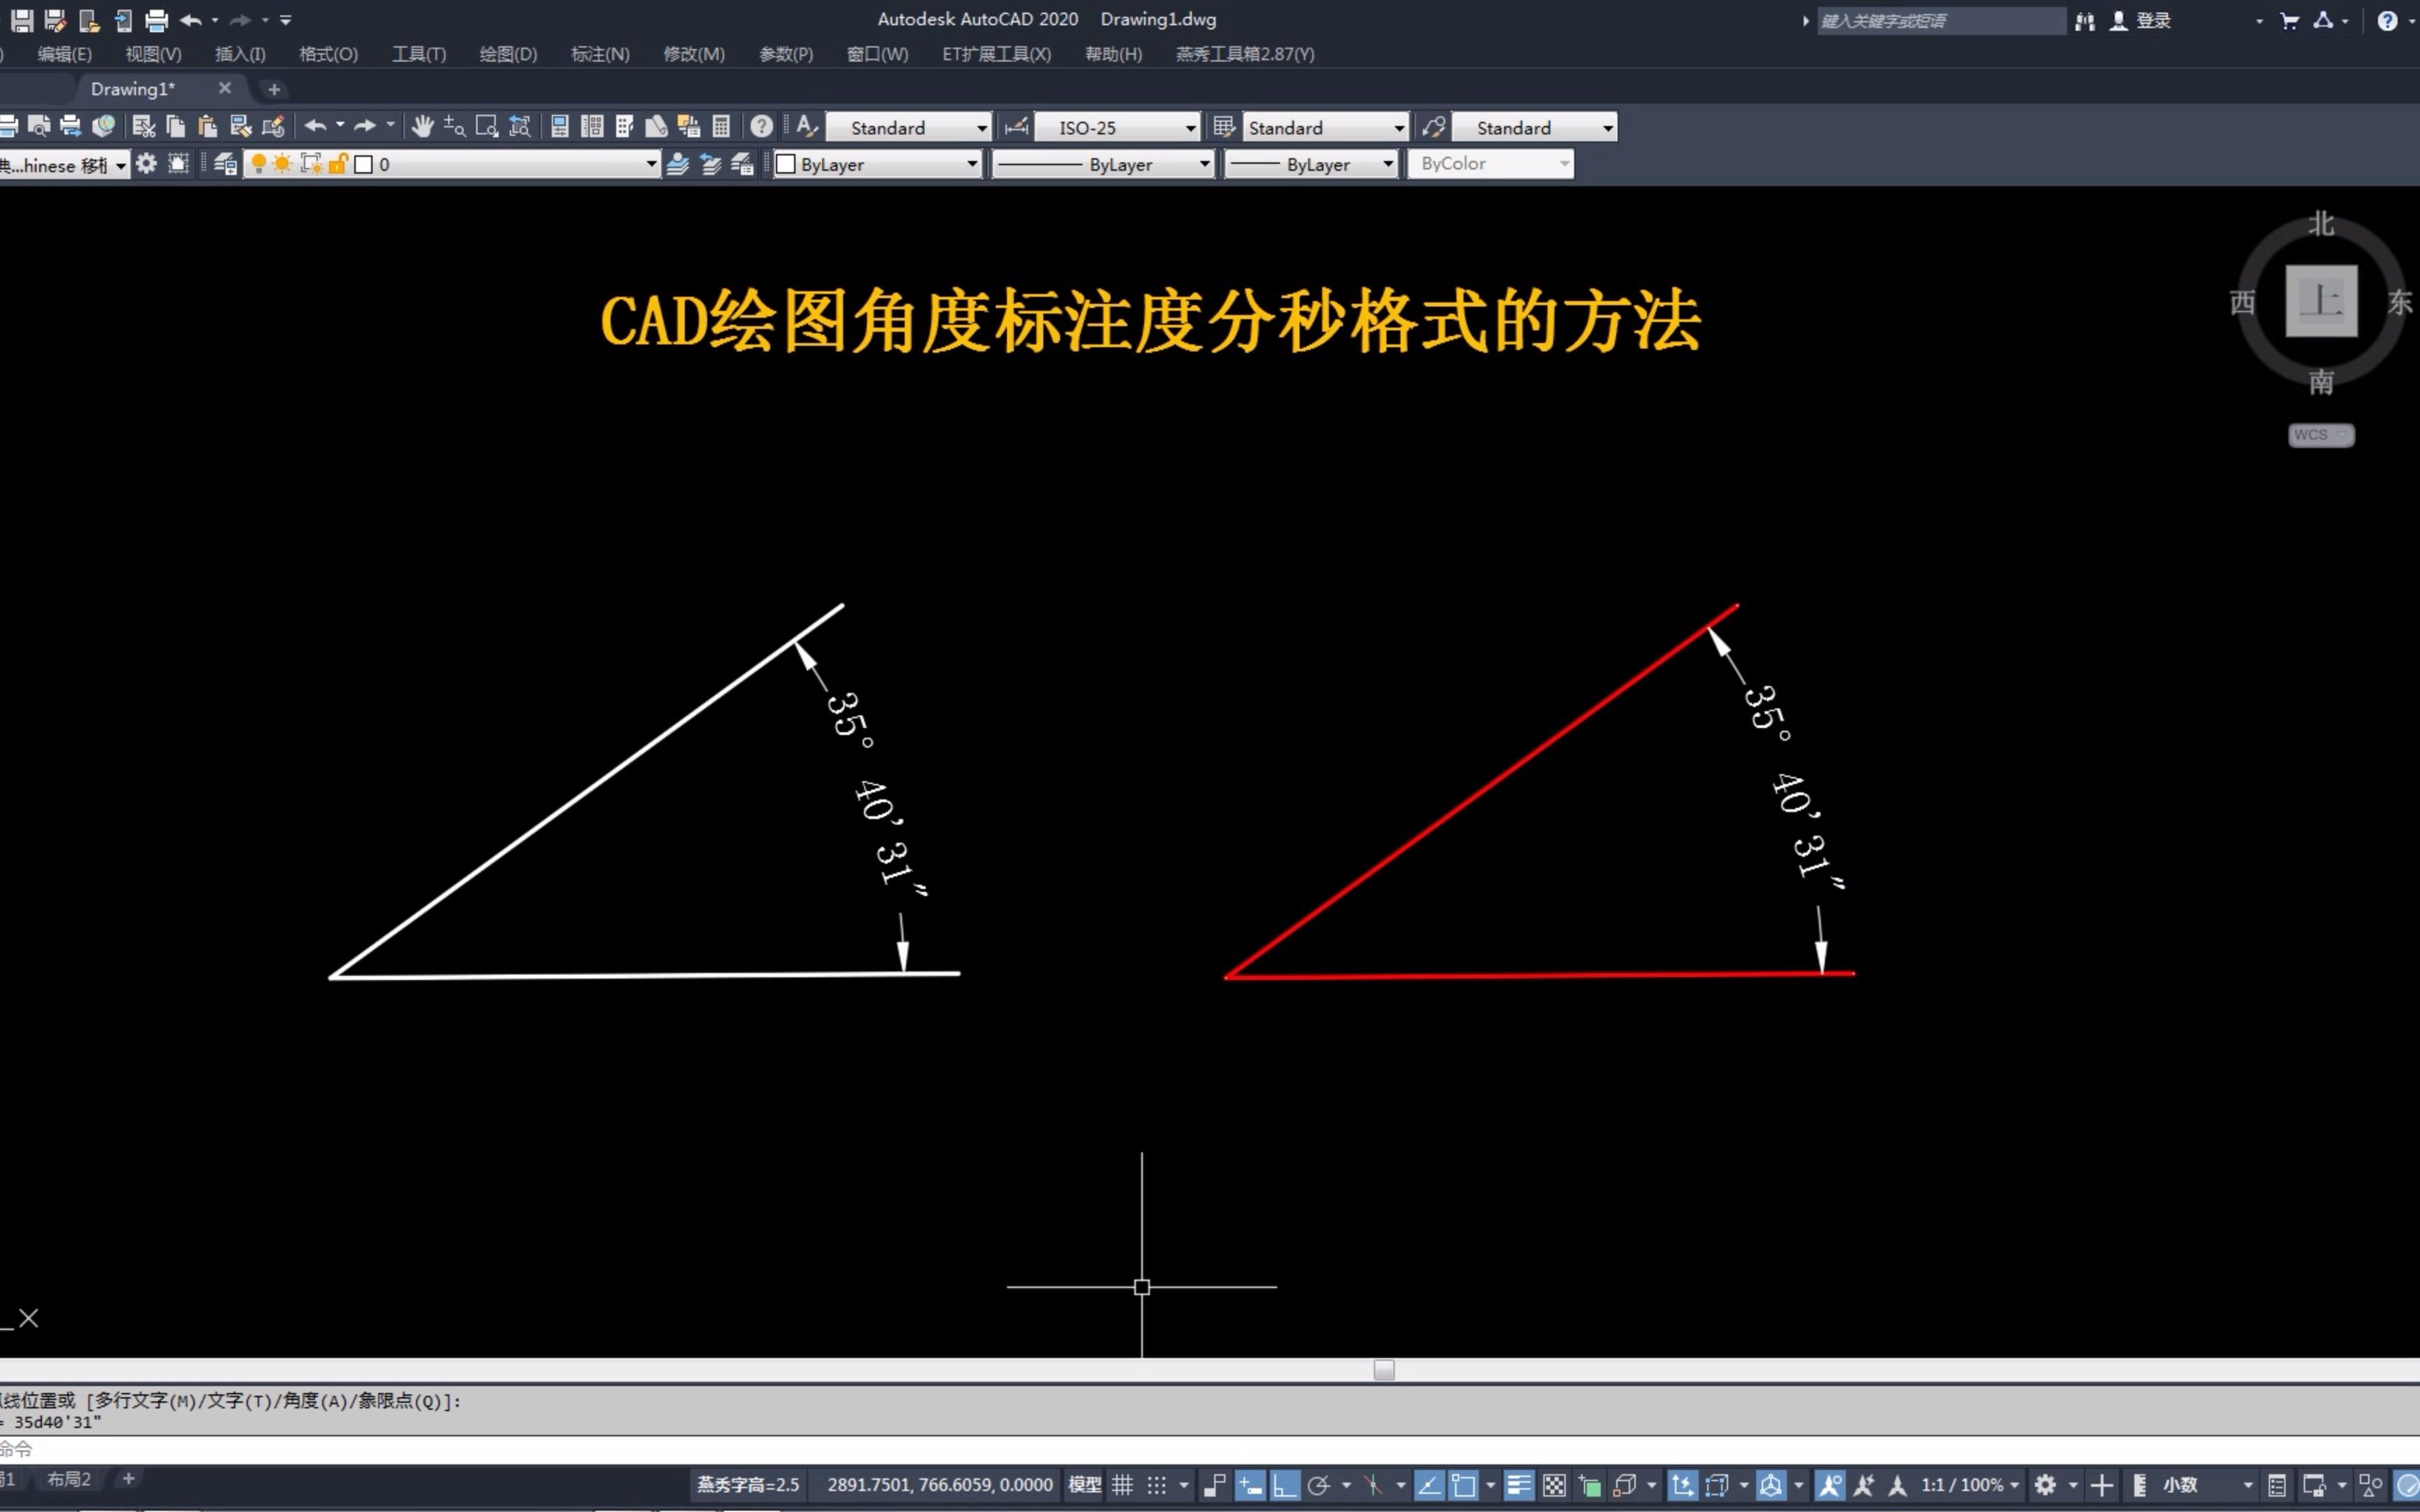Expand the ByLayer color control dropdown
Screen dimensions: 2420x1512
(x=971, y=164)
